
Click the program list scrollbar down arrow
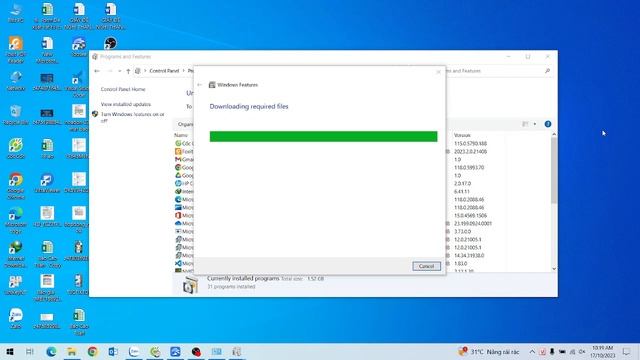tap(554, 269)
